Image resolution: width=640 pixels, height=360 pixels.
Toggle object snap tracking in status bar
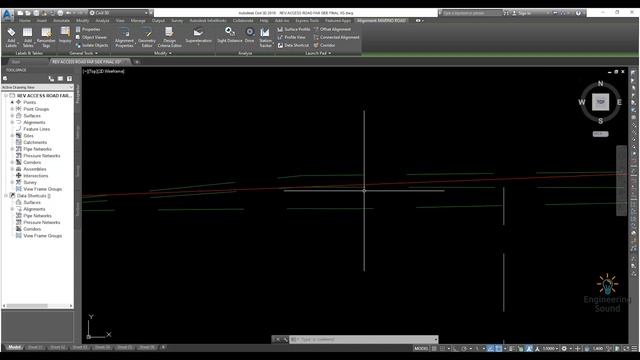point(491,349)
